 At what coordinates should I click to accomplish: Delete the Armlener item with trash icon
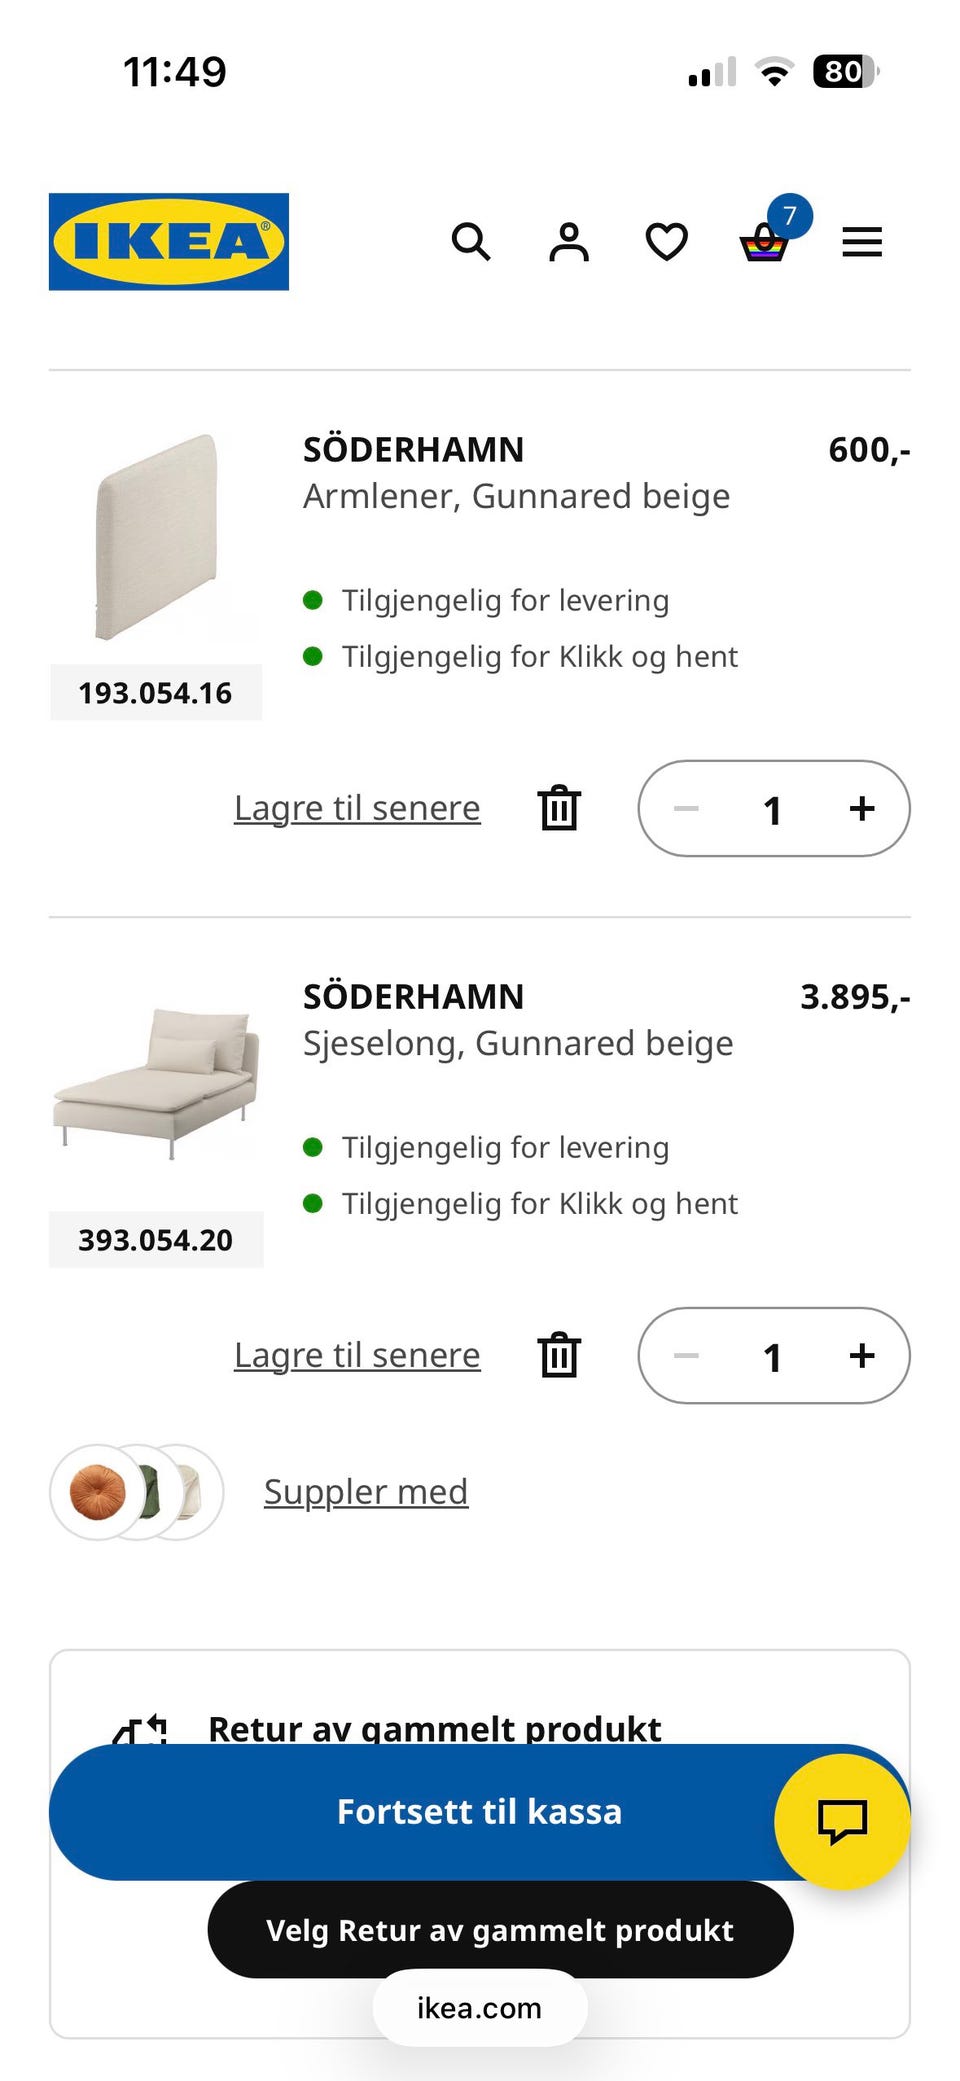pos(559,808)
